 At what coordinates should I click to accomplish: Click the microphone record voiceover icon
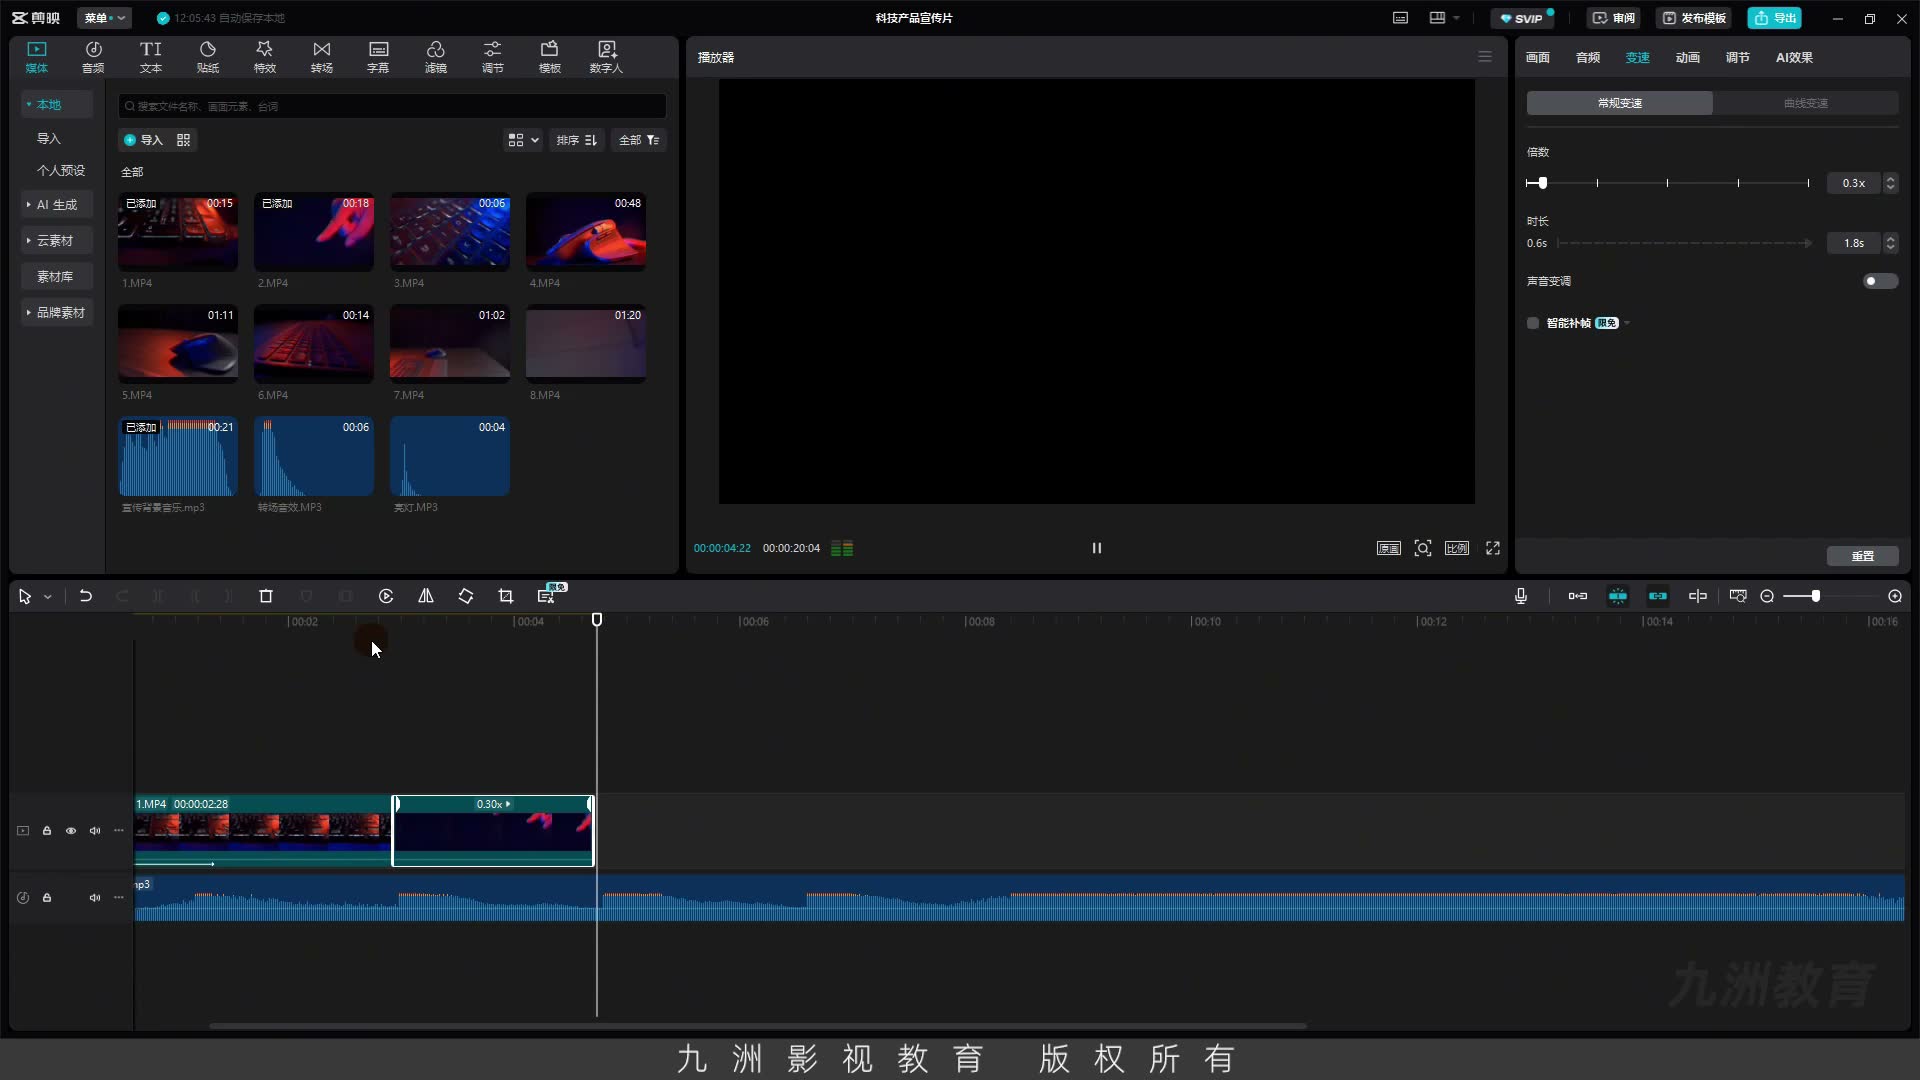pos(1521,596)
